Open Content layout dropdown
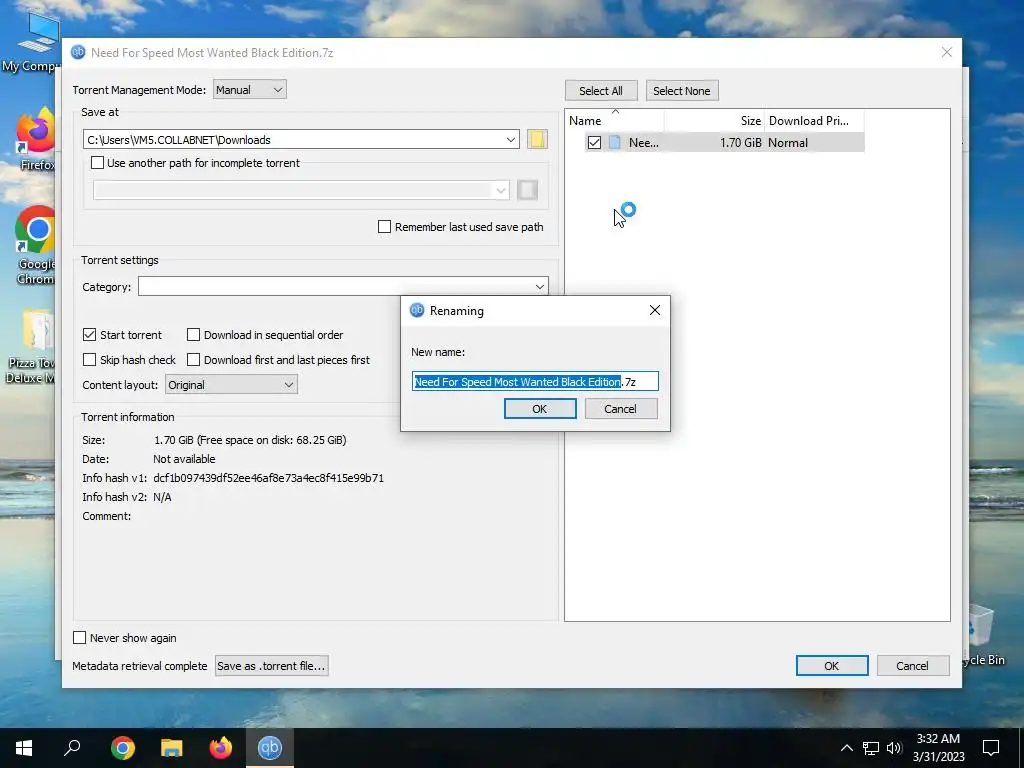Screen dimensions: 1024x768 pos(231,385)
